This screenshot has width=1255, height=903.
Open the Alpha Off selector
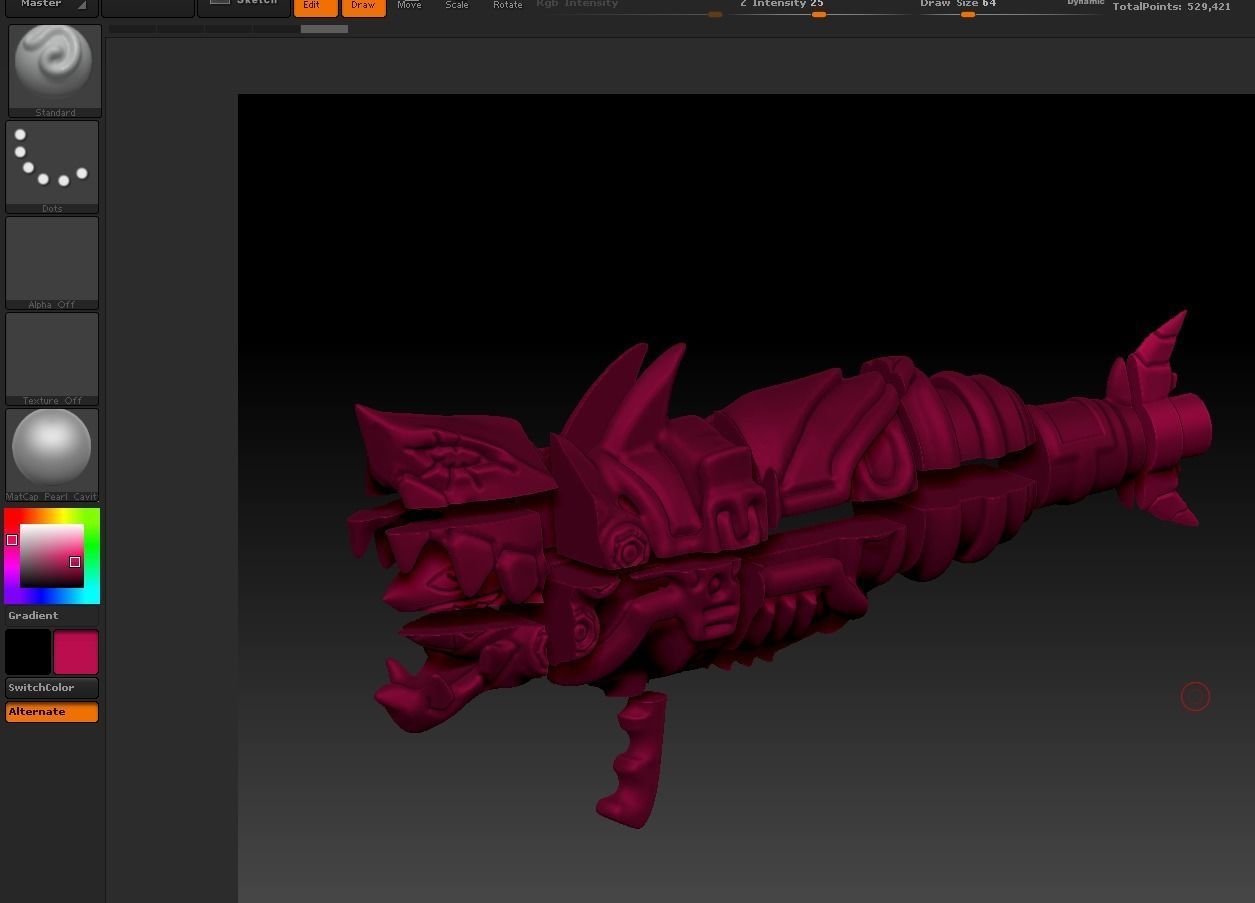[x=52, y=263]
